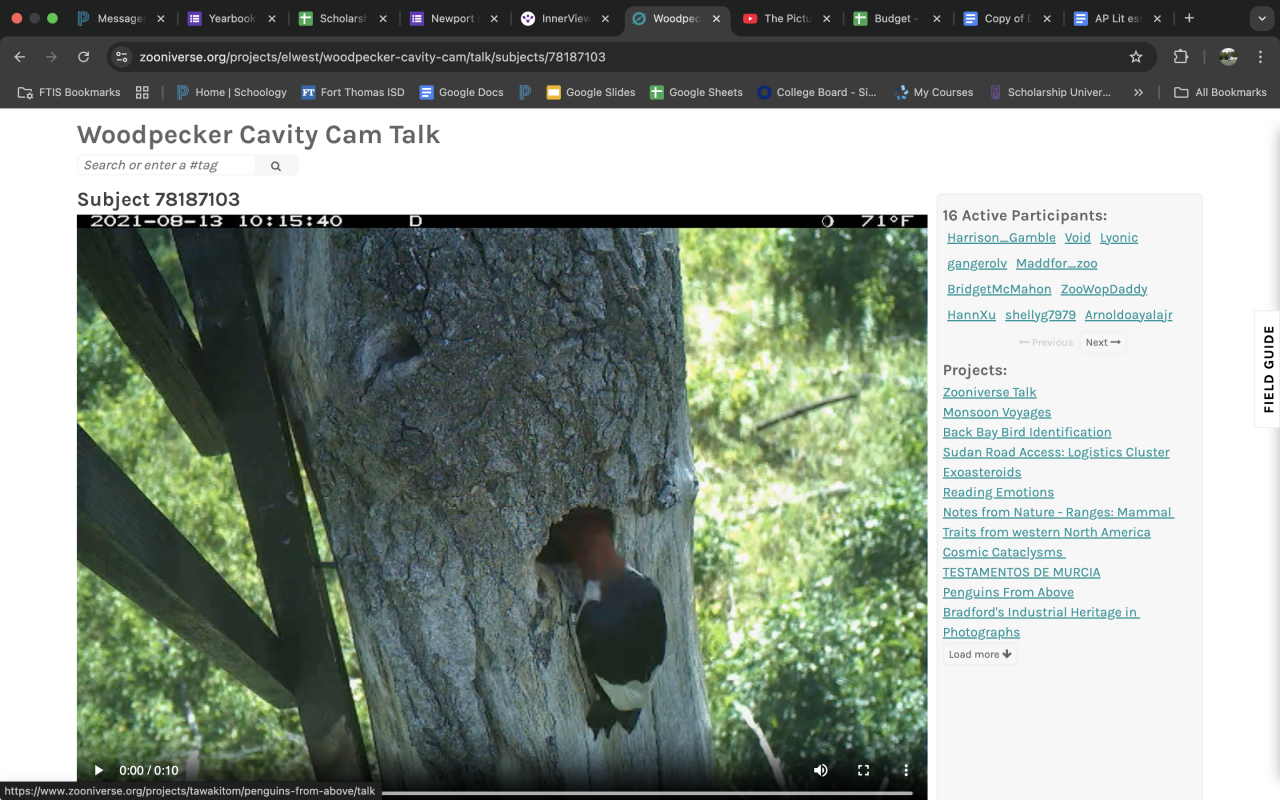
Task: Reload the page with the refresh icon
Action: (83, 57)
